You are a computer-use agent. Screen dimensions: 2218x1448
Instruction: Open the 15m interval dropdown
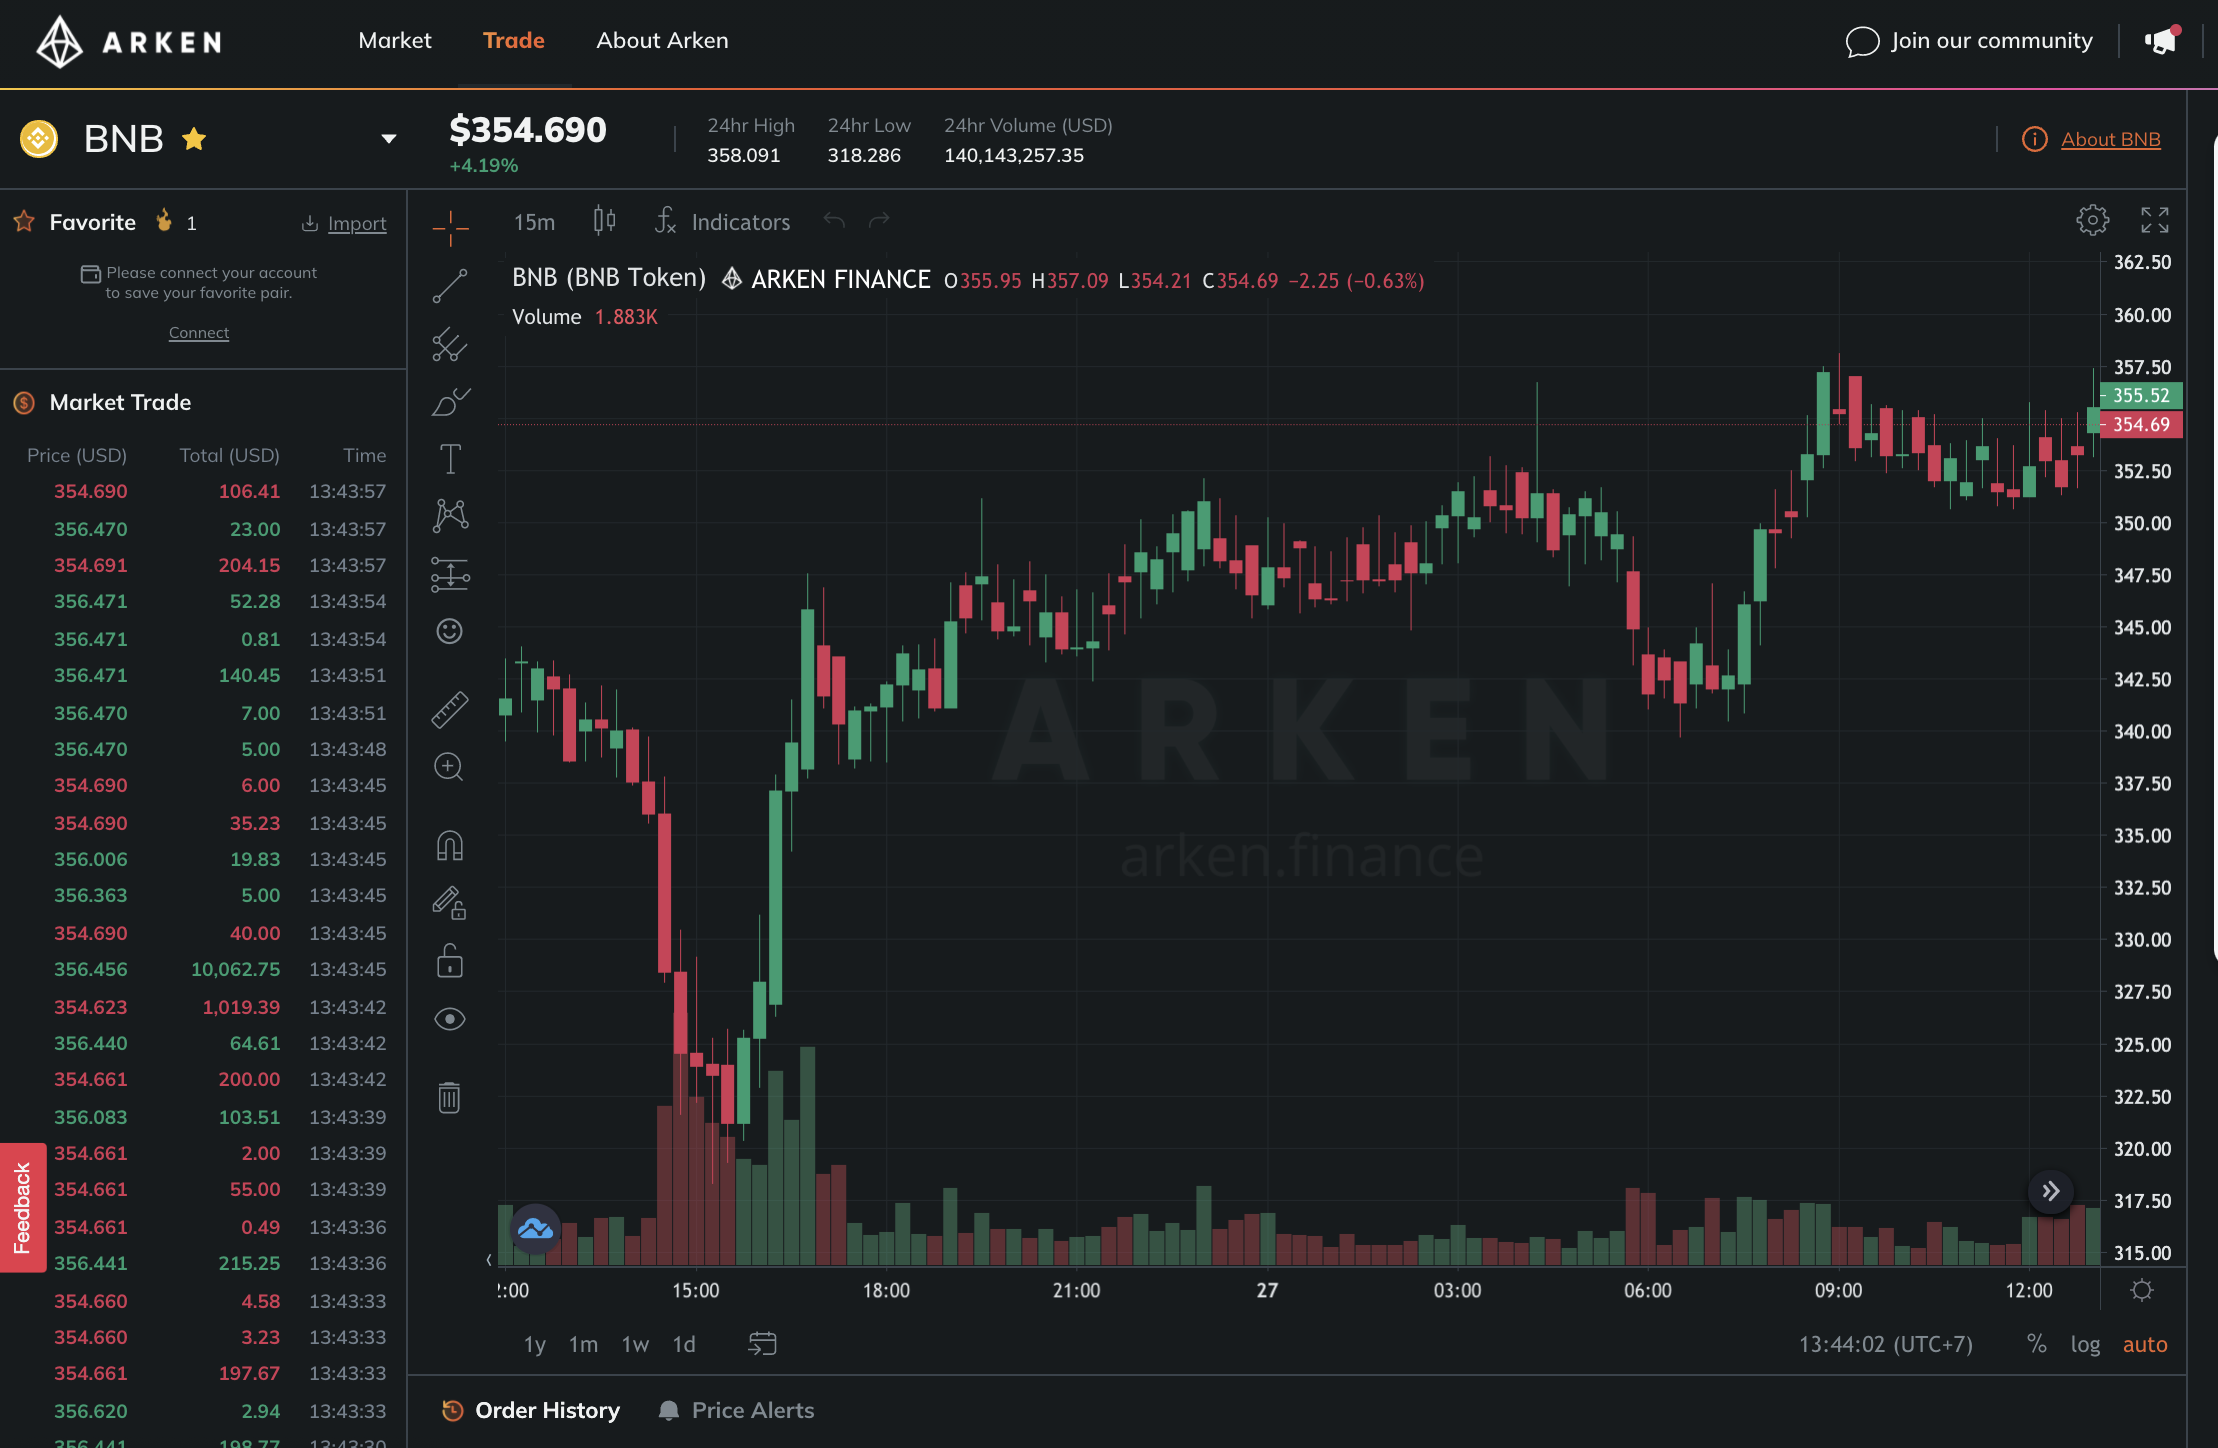point(534,222)
